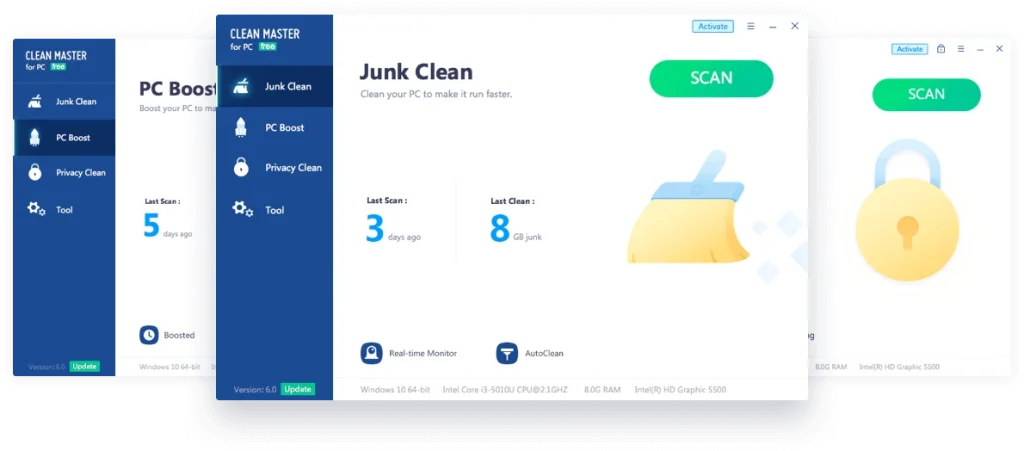The height and width of the screenshot is (451, 1024).
Task: Select PC Boost in left back window
Action: click(x=64, y=138)
